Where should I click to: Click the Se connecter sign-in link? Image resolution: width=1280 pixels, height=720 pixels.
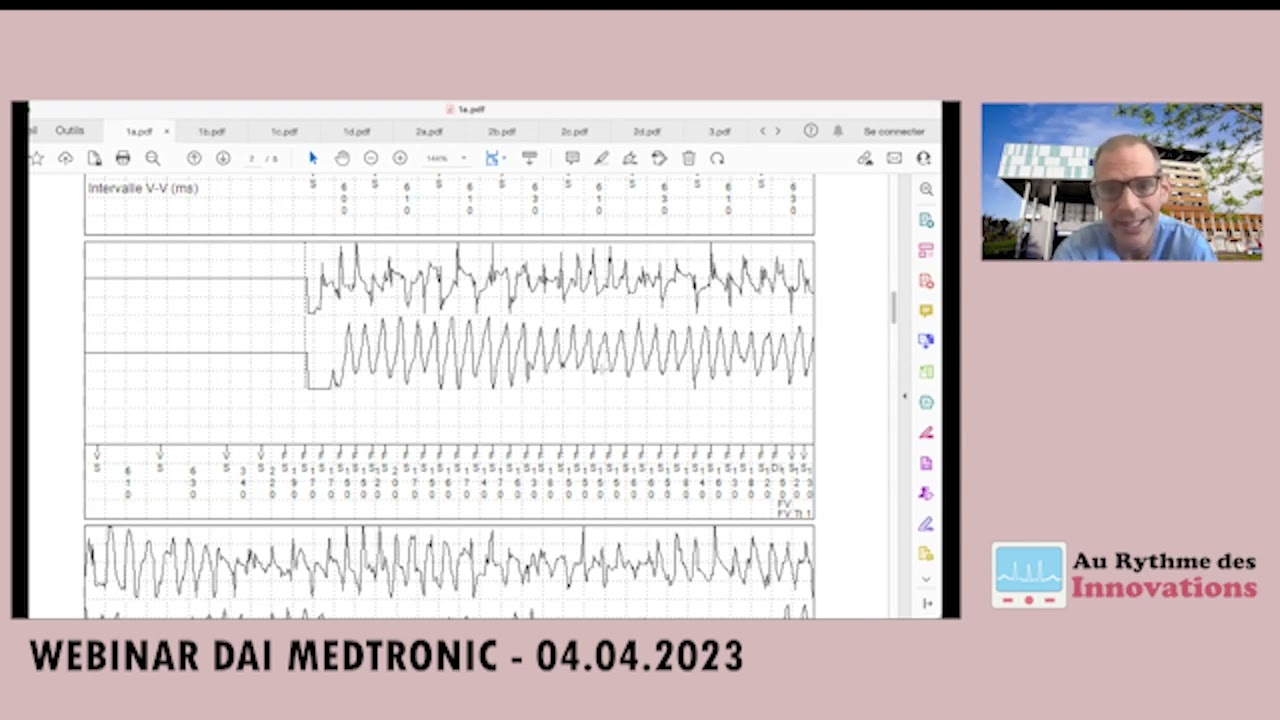click(894, 131)
